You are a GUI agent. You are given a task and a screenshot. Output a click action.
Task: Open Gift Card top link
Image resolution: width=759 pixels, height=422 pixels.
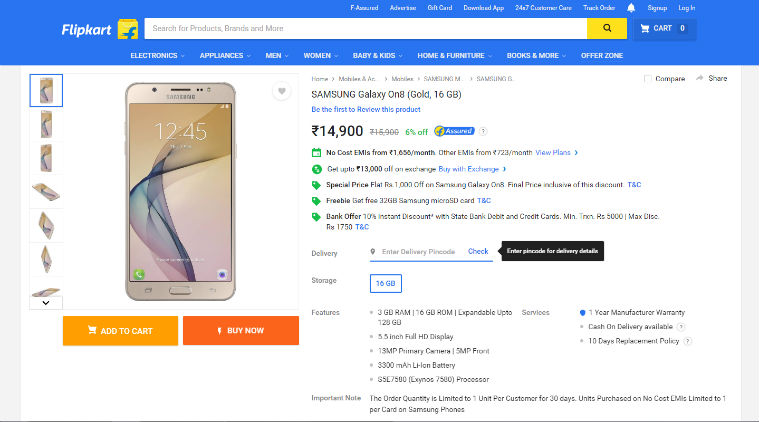pyautogui.click(x=440, y=8)
